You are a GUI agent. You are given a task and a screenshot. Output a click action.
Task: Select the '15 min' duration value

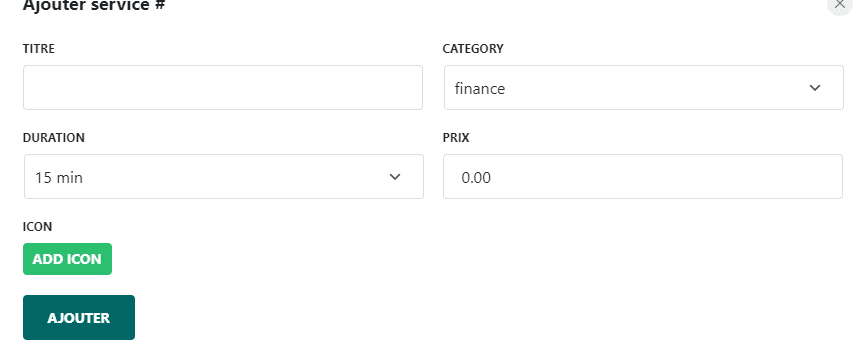pyautogui.click(x=59, y=177)
